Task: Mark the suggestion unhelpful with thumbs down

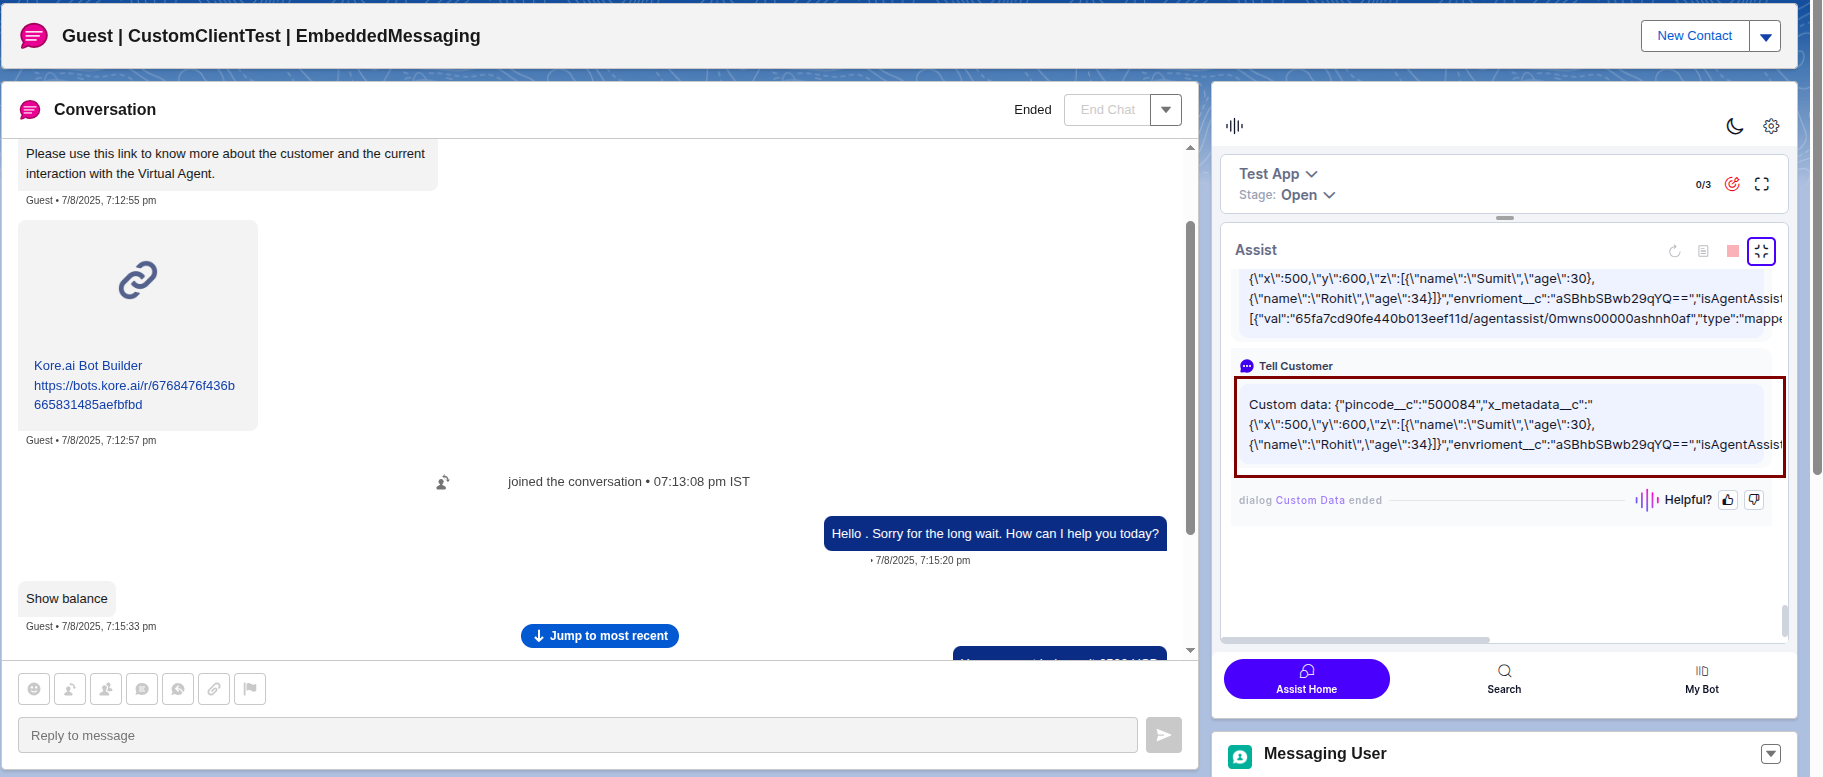Action: point(1754,500)
